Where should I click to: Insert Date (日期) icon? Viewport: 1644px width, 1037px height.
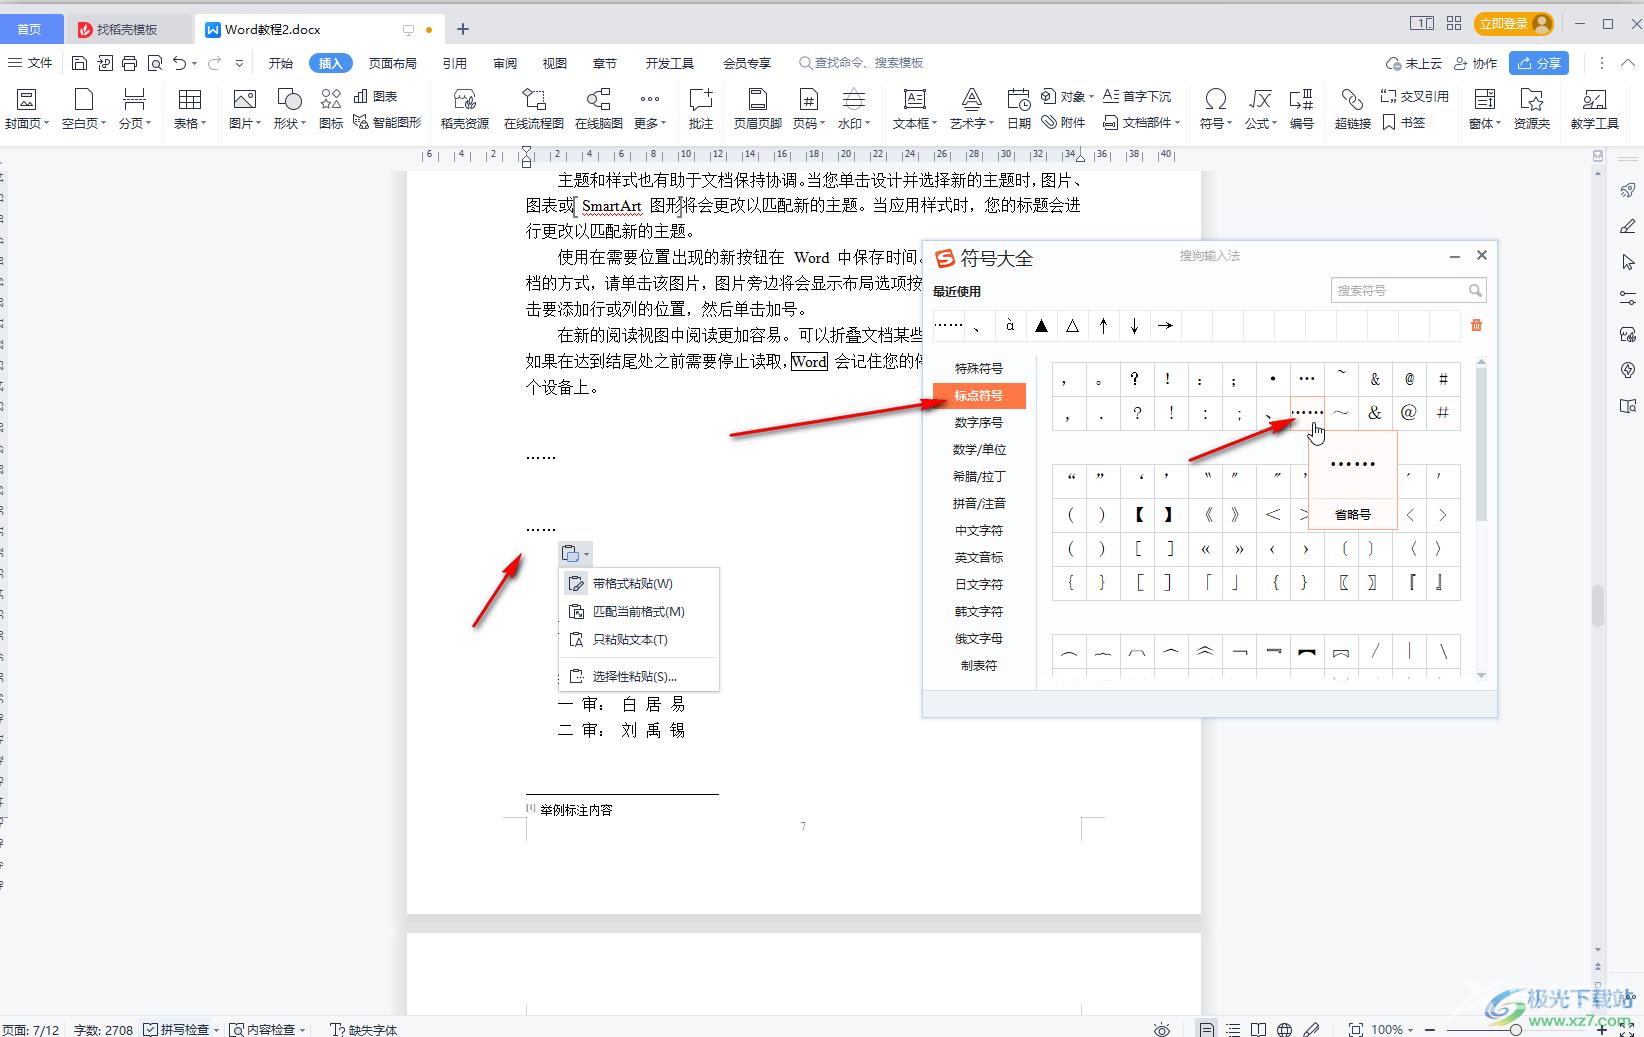1019,109
